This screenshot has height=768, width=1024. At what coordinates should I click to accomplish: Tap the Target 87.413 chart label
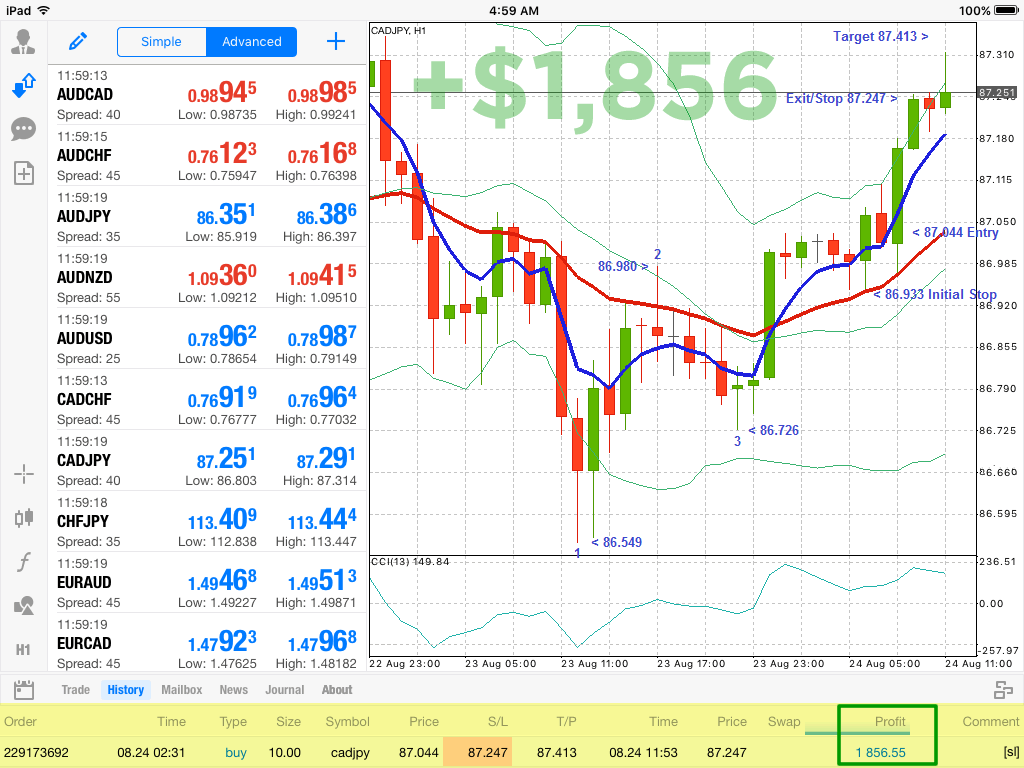click(880, 37)
